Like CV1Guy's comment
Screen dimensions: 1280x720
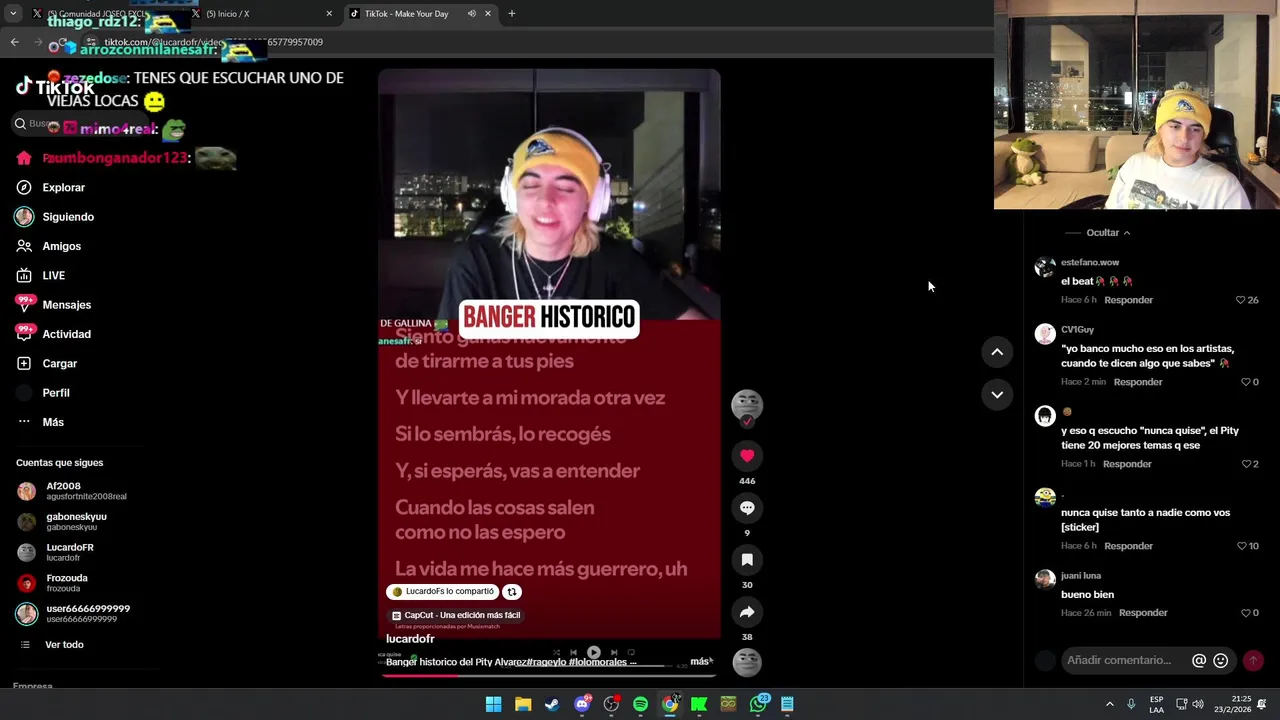coord(1246,382)
